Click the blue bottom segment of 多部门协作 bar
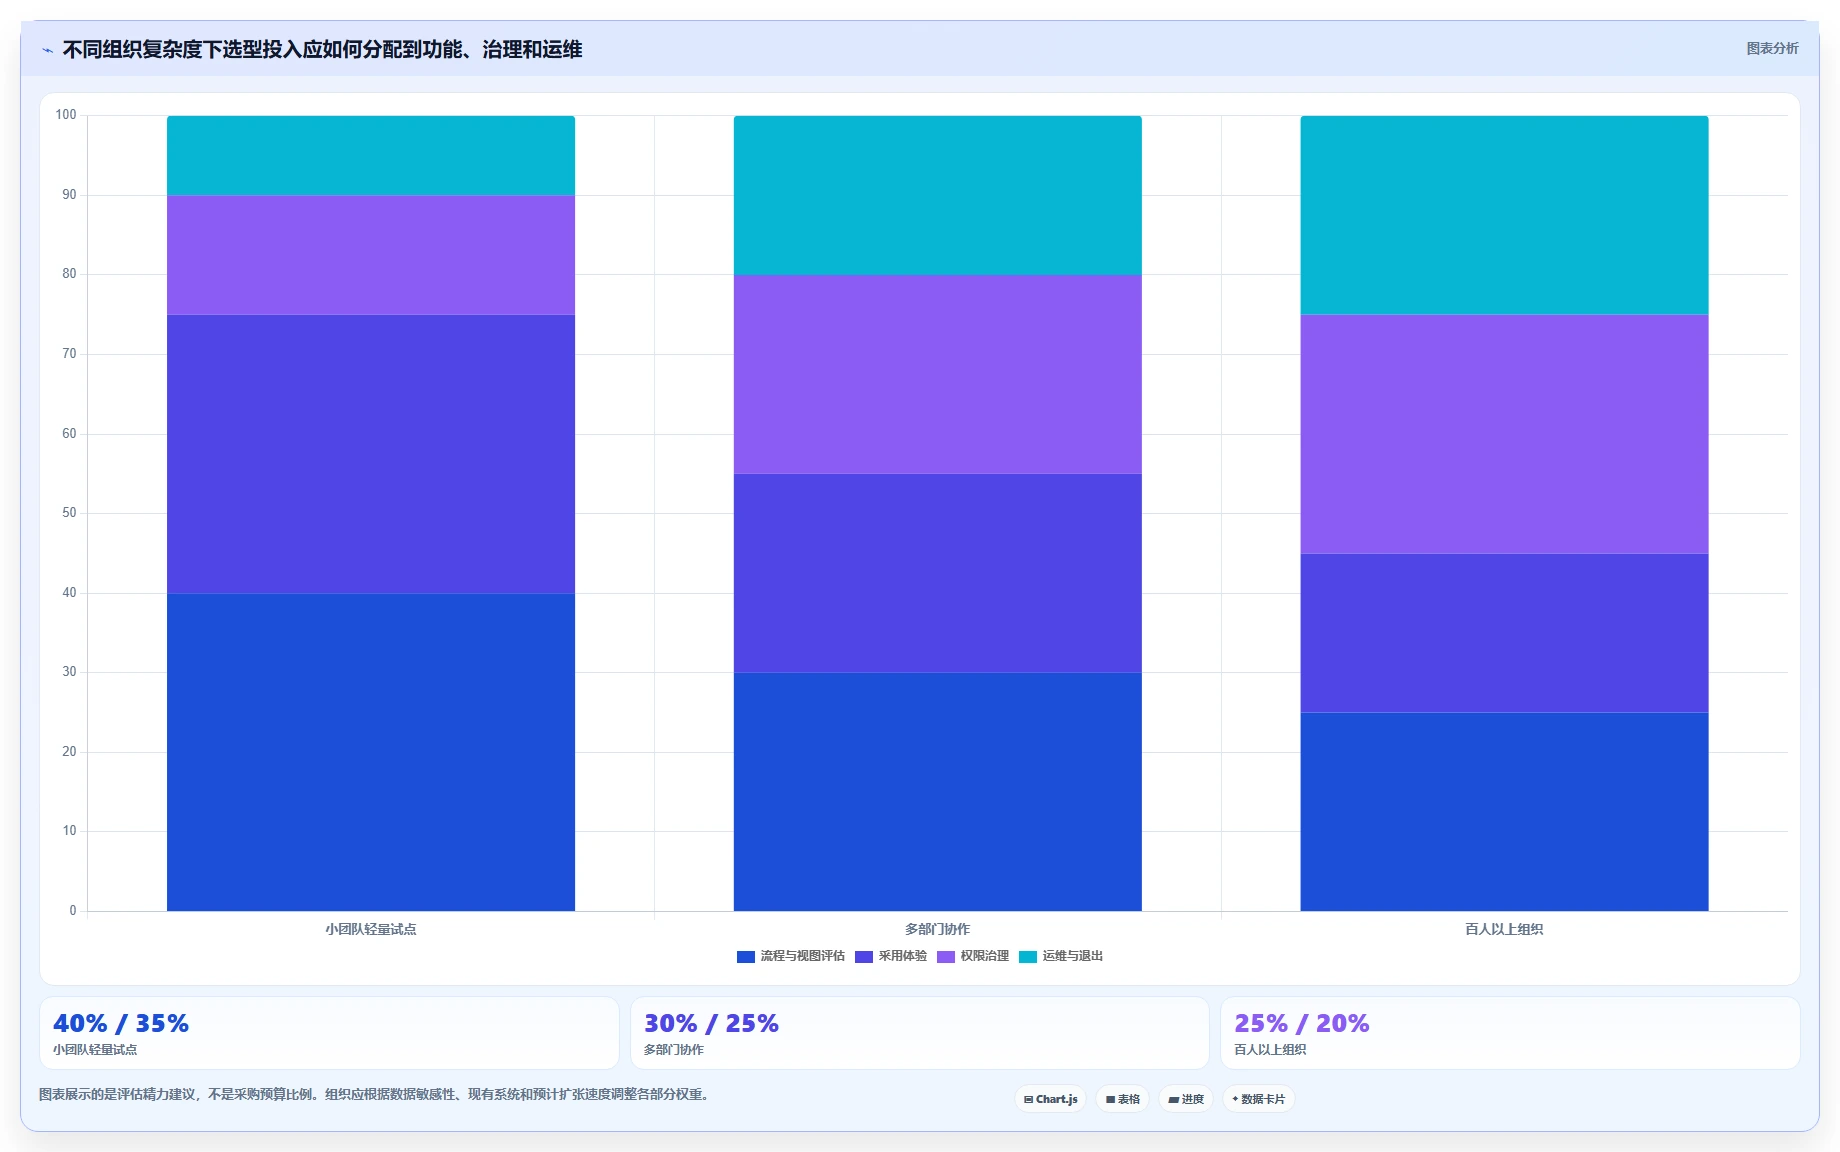Image resolution: width=1840 pixels, height=1152 pixels. [938, 792]
